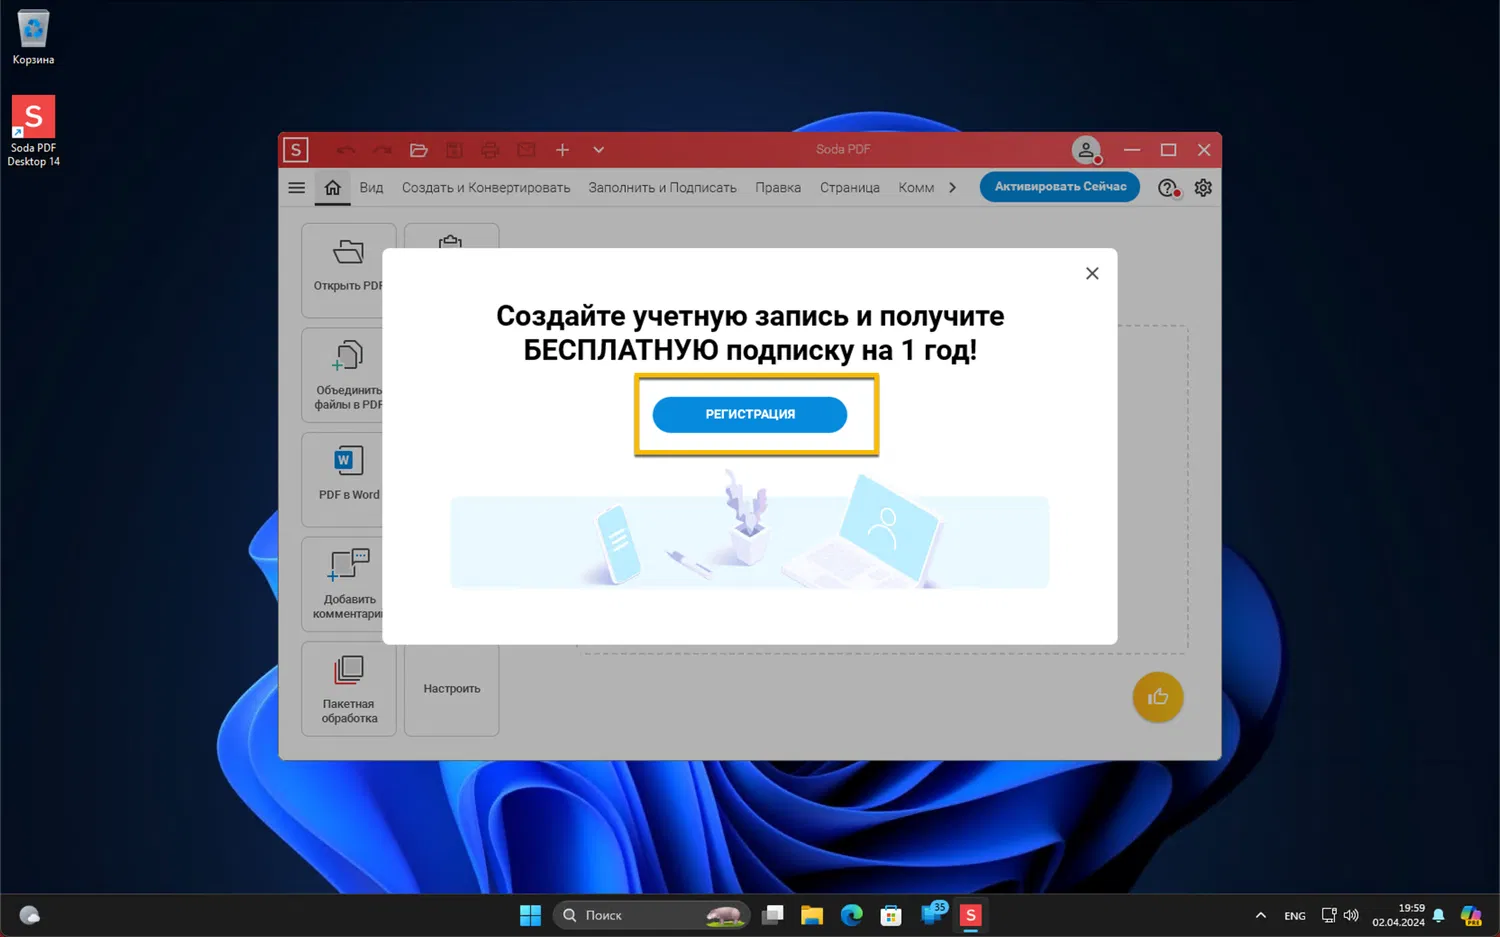This screenshot has width=1500, height=937.
Task: Click the Undo arrow in the title bar
Action: (x=346, y=149)
